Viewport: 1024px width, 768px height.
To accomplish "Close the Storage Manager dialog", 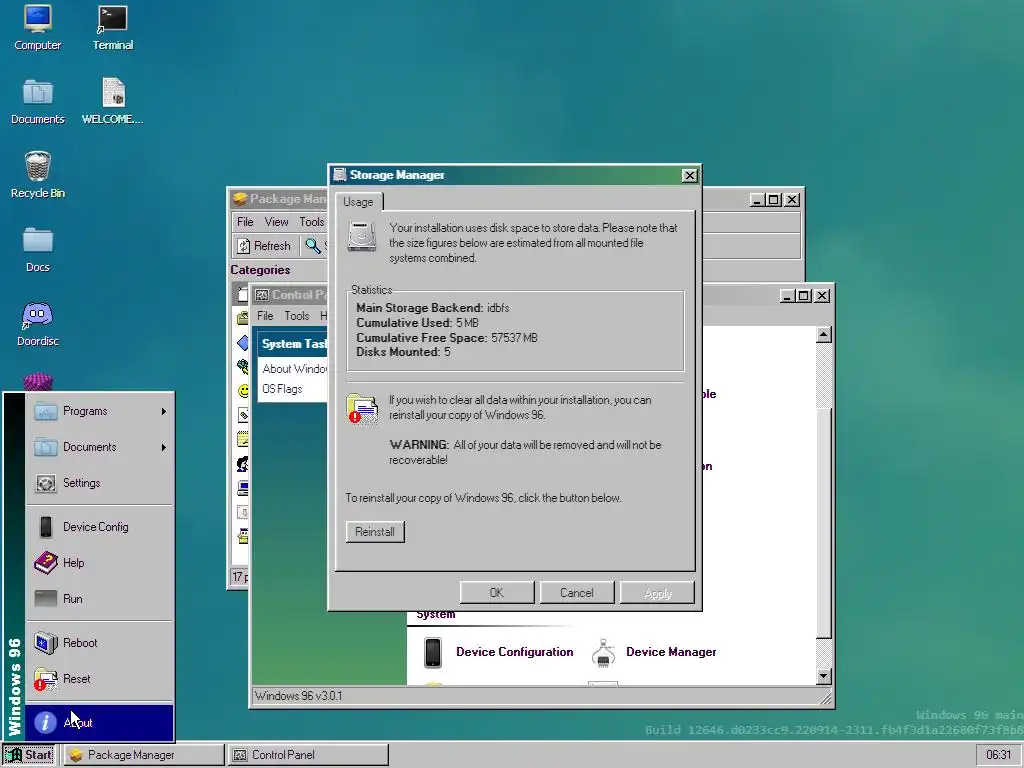I will point(690,176).
